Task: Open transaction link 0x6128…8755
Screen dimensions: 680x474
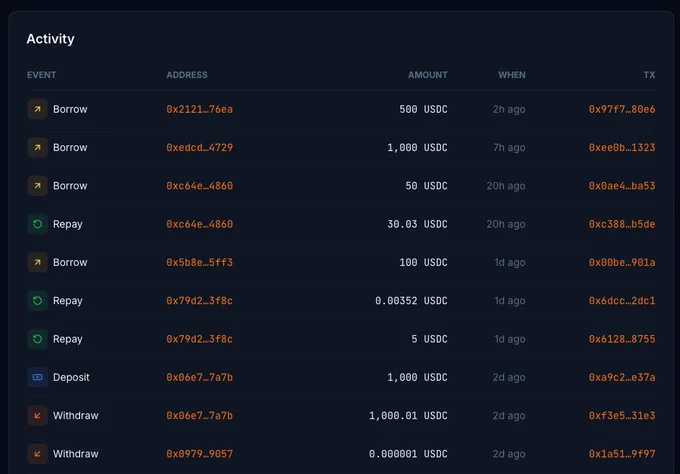Action: [622, 339]
